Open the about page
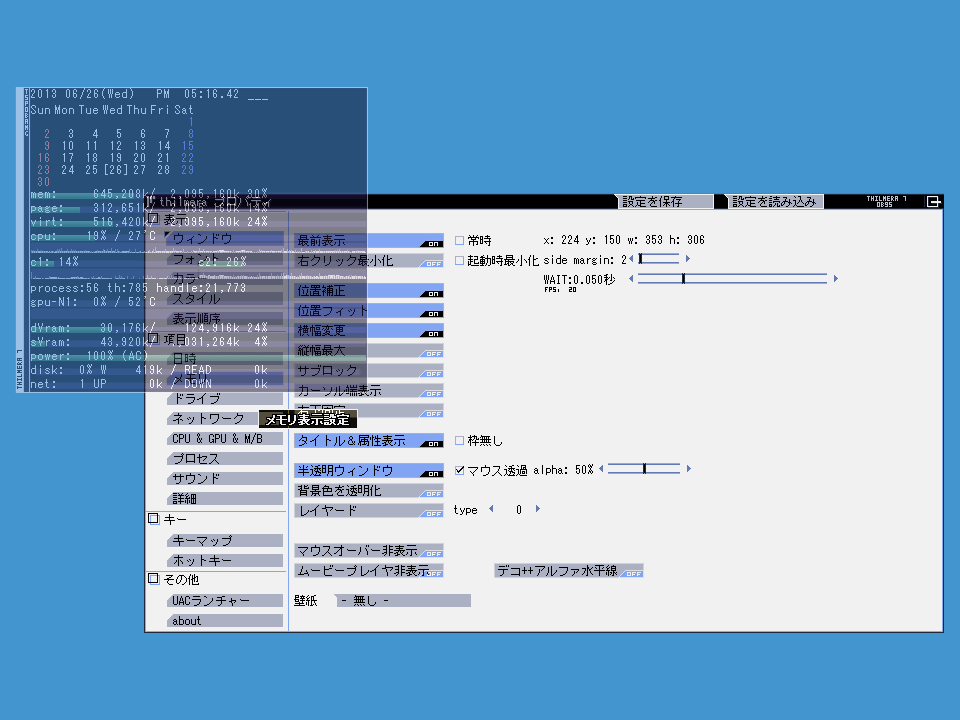 coord(225,621)
